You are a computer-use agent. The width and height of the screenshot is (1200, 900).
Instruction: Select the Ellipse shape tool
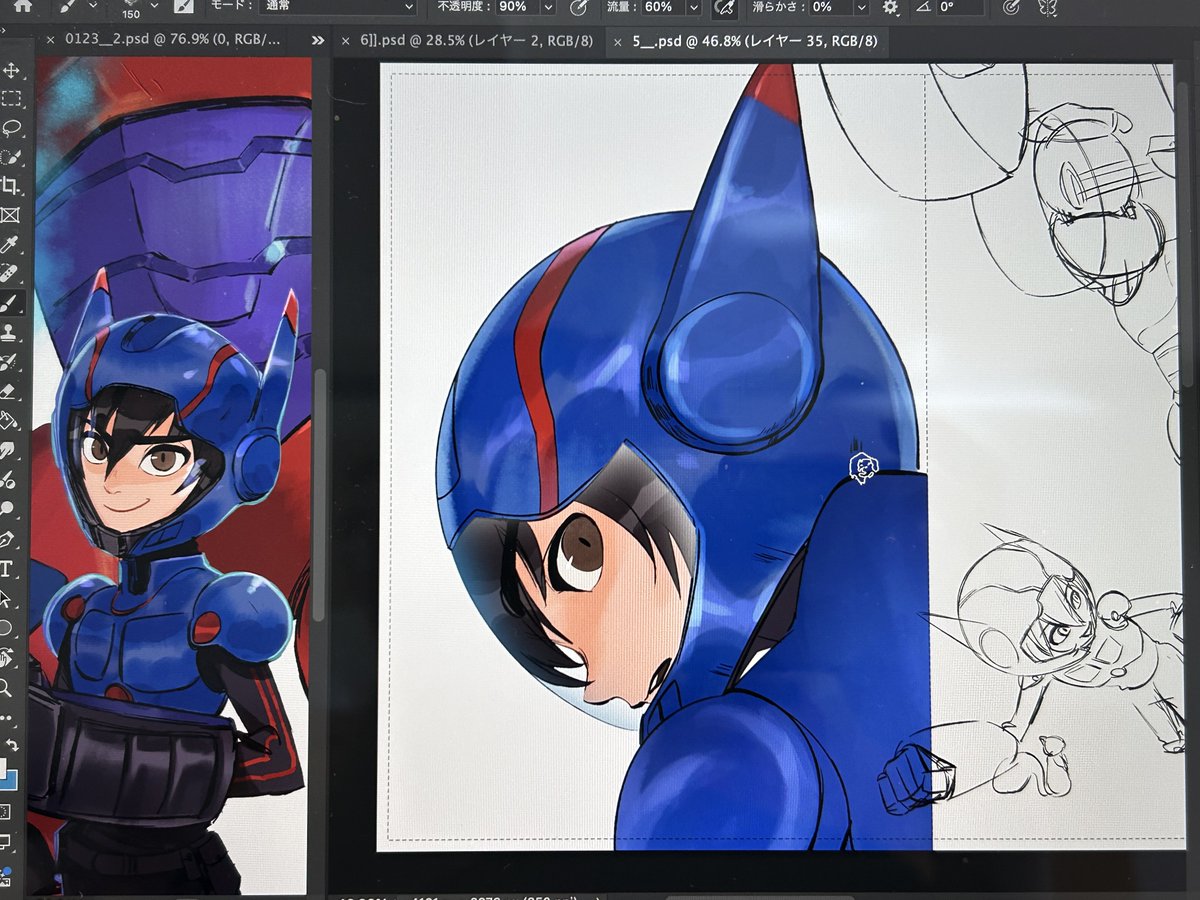point(8,628)
